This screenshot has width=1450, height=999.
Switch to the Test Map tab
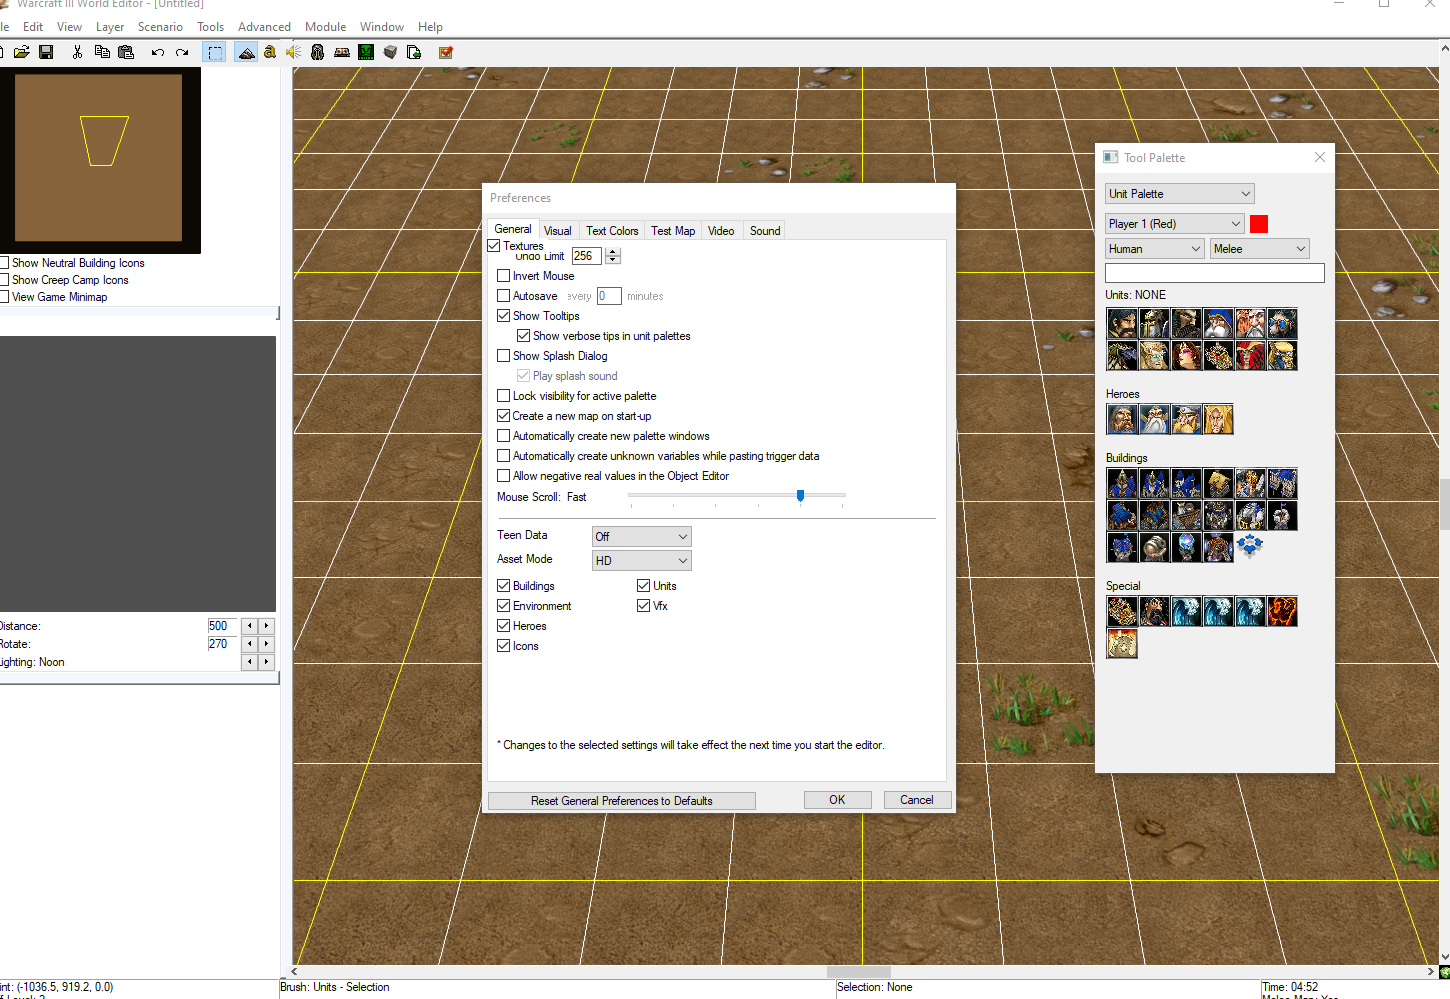click(673, 231)
